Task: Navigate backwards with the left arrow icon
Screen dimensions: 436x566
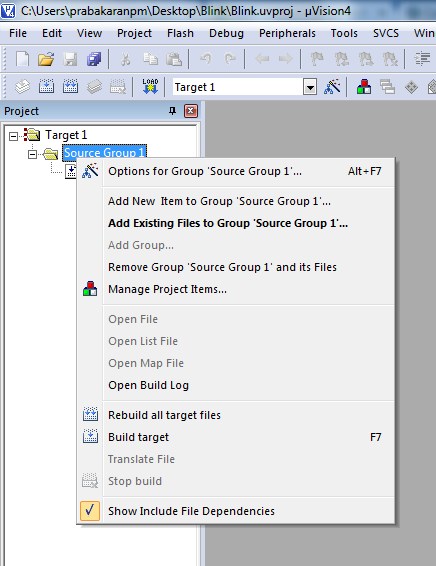Action: pyautogui.click(x=262, y=58)
